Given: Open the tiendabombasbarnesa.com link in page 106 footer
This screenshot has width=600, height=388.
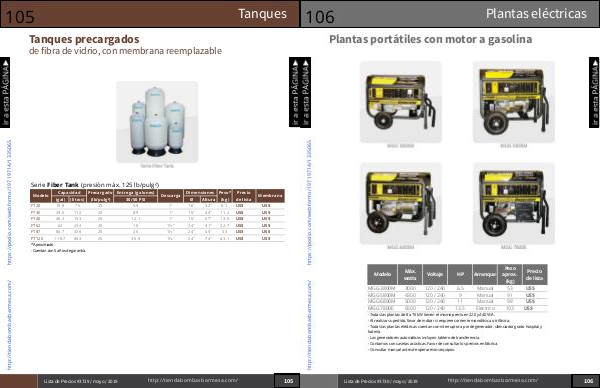Looking at the screenshot, I should coord(493,380).
